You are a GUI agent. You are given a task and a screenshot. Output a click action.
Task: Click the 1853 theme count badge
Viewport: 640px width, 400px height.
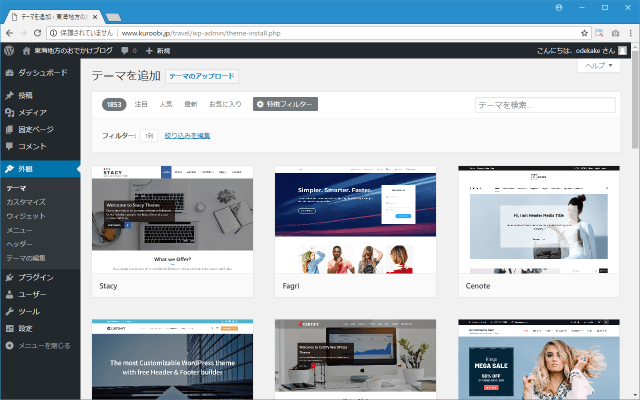pyautogui.click(x=114, y=104)
